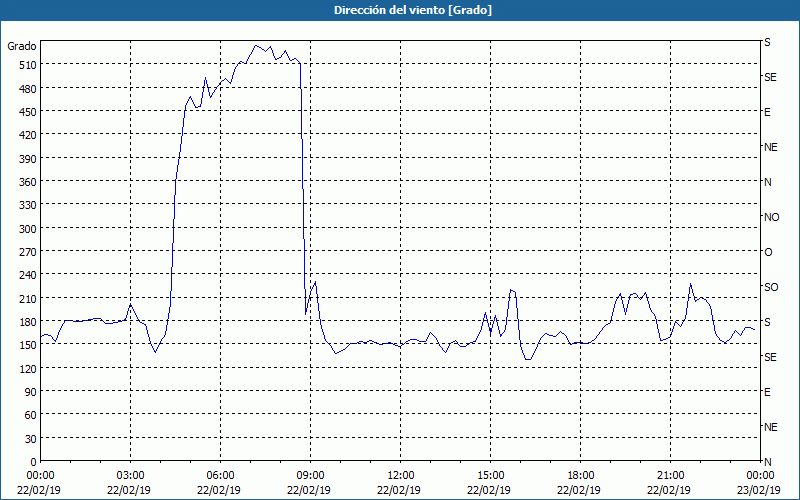Click the 390 y-axis value
The width and height of the screenshot is (800, 500).
pyautogui.click(x=29, y=159)
